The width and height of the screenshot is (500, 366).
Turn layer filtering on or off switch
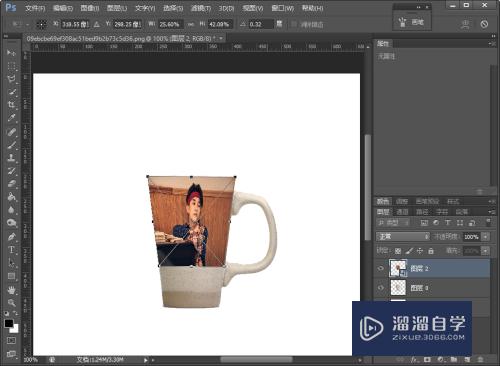tap(488, 222)
